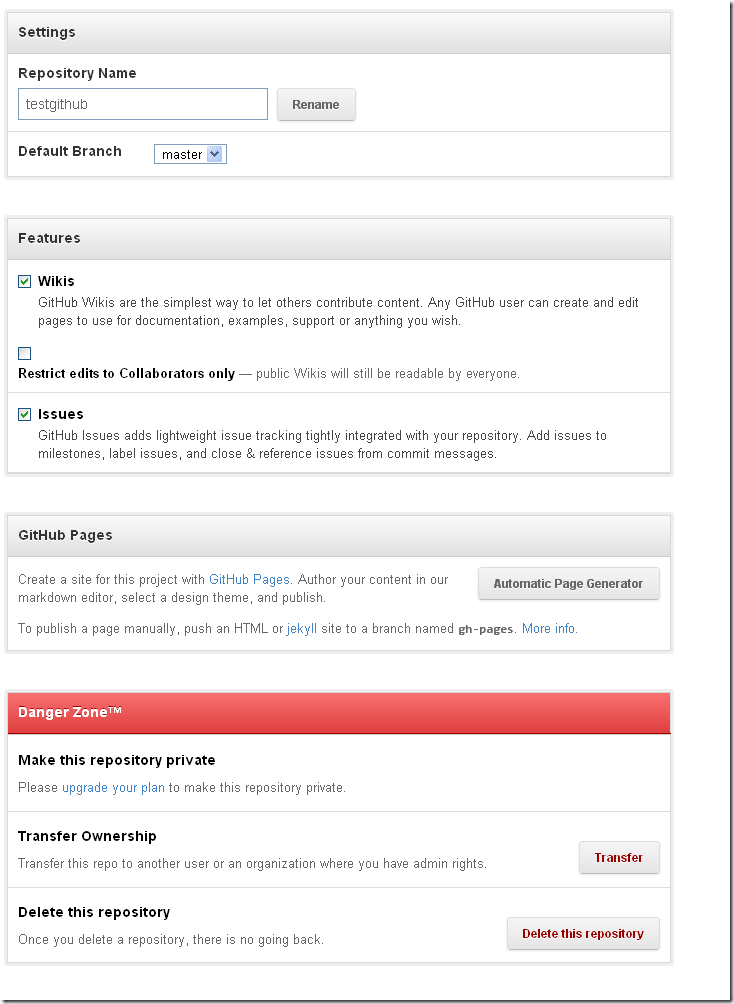Image resolution: width=734 pixels, height=1004 pixels.
Task: Click the Default Branch label
Action: 70,151
